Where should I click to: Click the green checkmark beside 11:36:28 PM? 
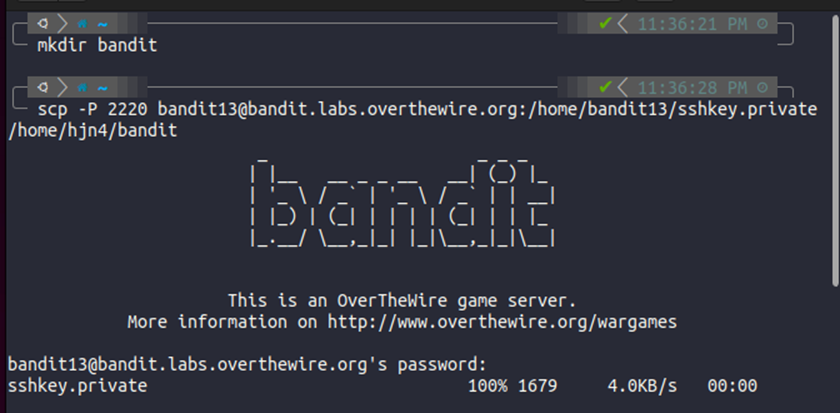(605, 87)
